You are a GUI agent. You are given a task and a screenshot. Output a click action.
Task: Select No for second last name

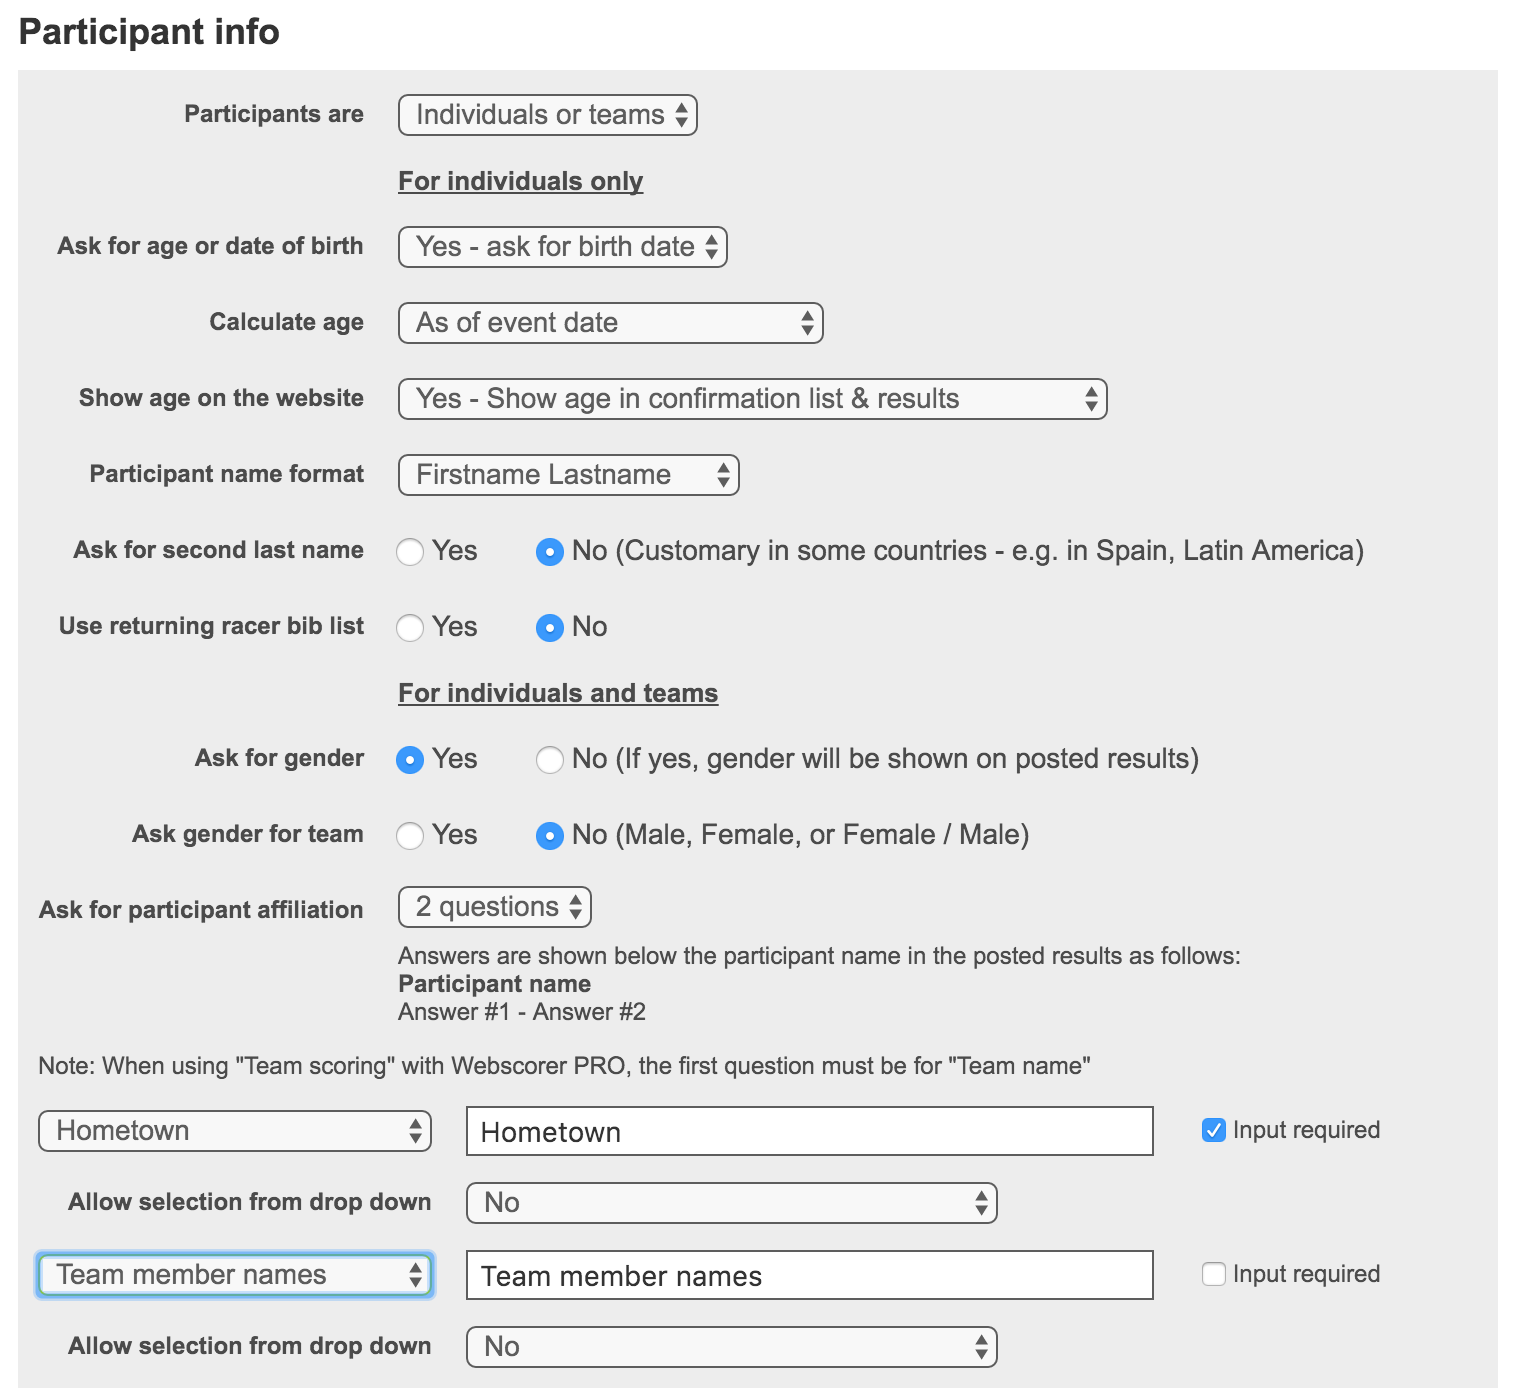coord(550,552)
